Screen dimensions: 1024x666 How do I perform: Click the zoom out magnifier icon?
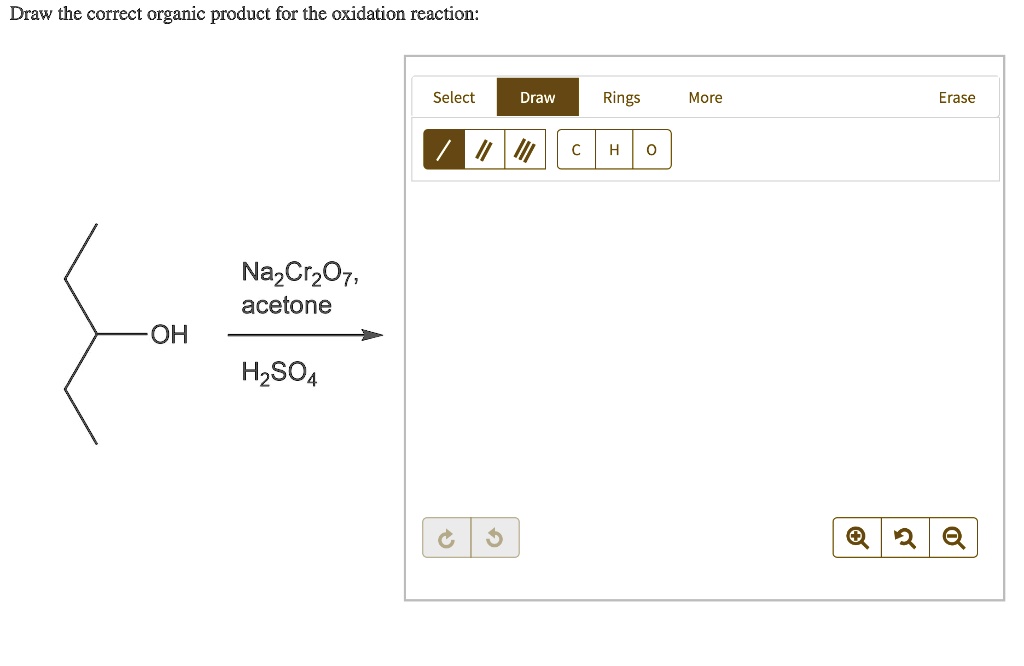click(953, 537)
